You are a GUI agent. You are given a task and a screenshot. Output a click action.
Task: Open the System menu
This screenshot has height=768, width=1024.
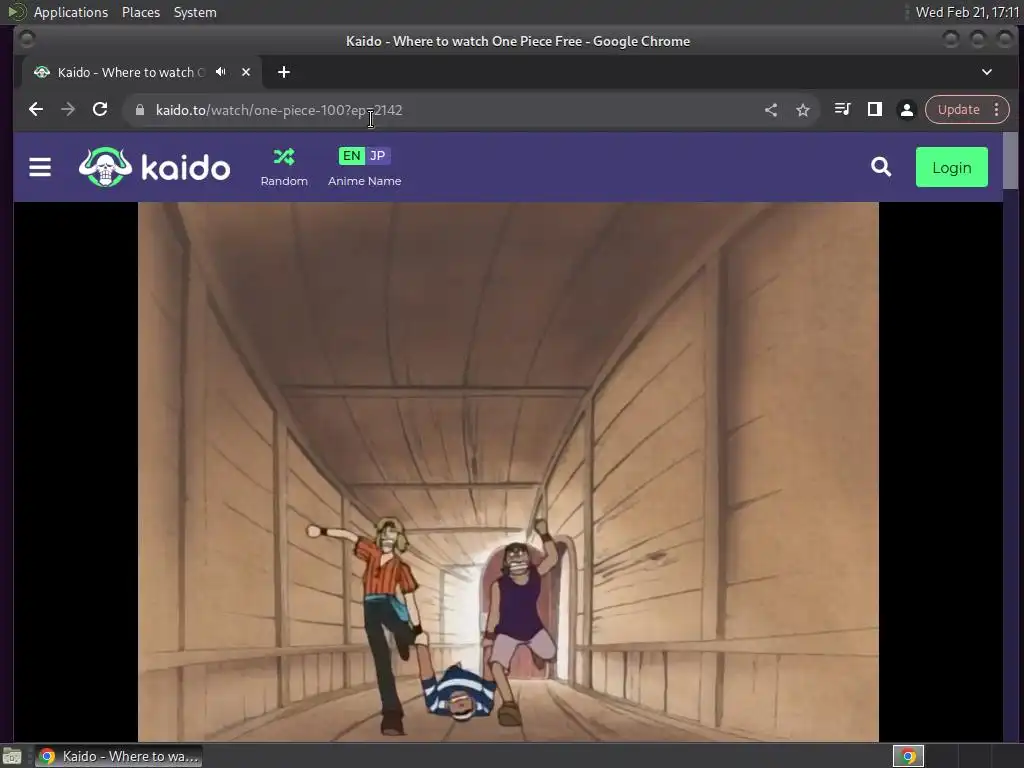pos(195,12)
